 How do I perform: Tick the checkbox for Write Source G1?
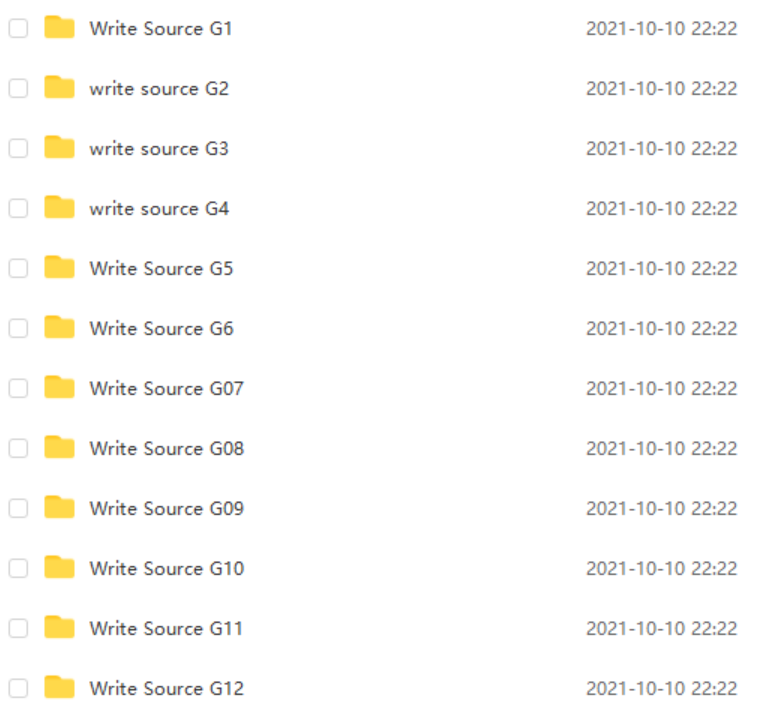pyautogui.click(x=18, y=28)
